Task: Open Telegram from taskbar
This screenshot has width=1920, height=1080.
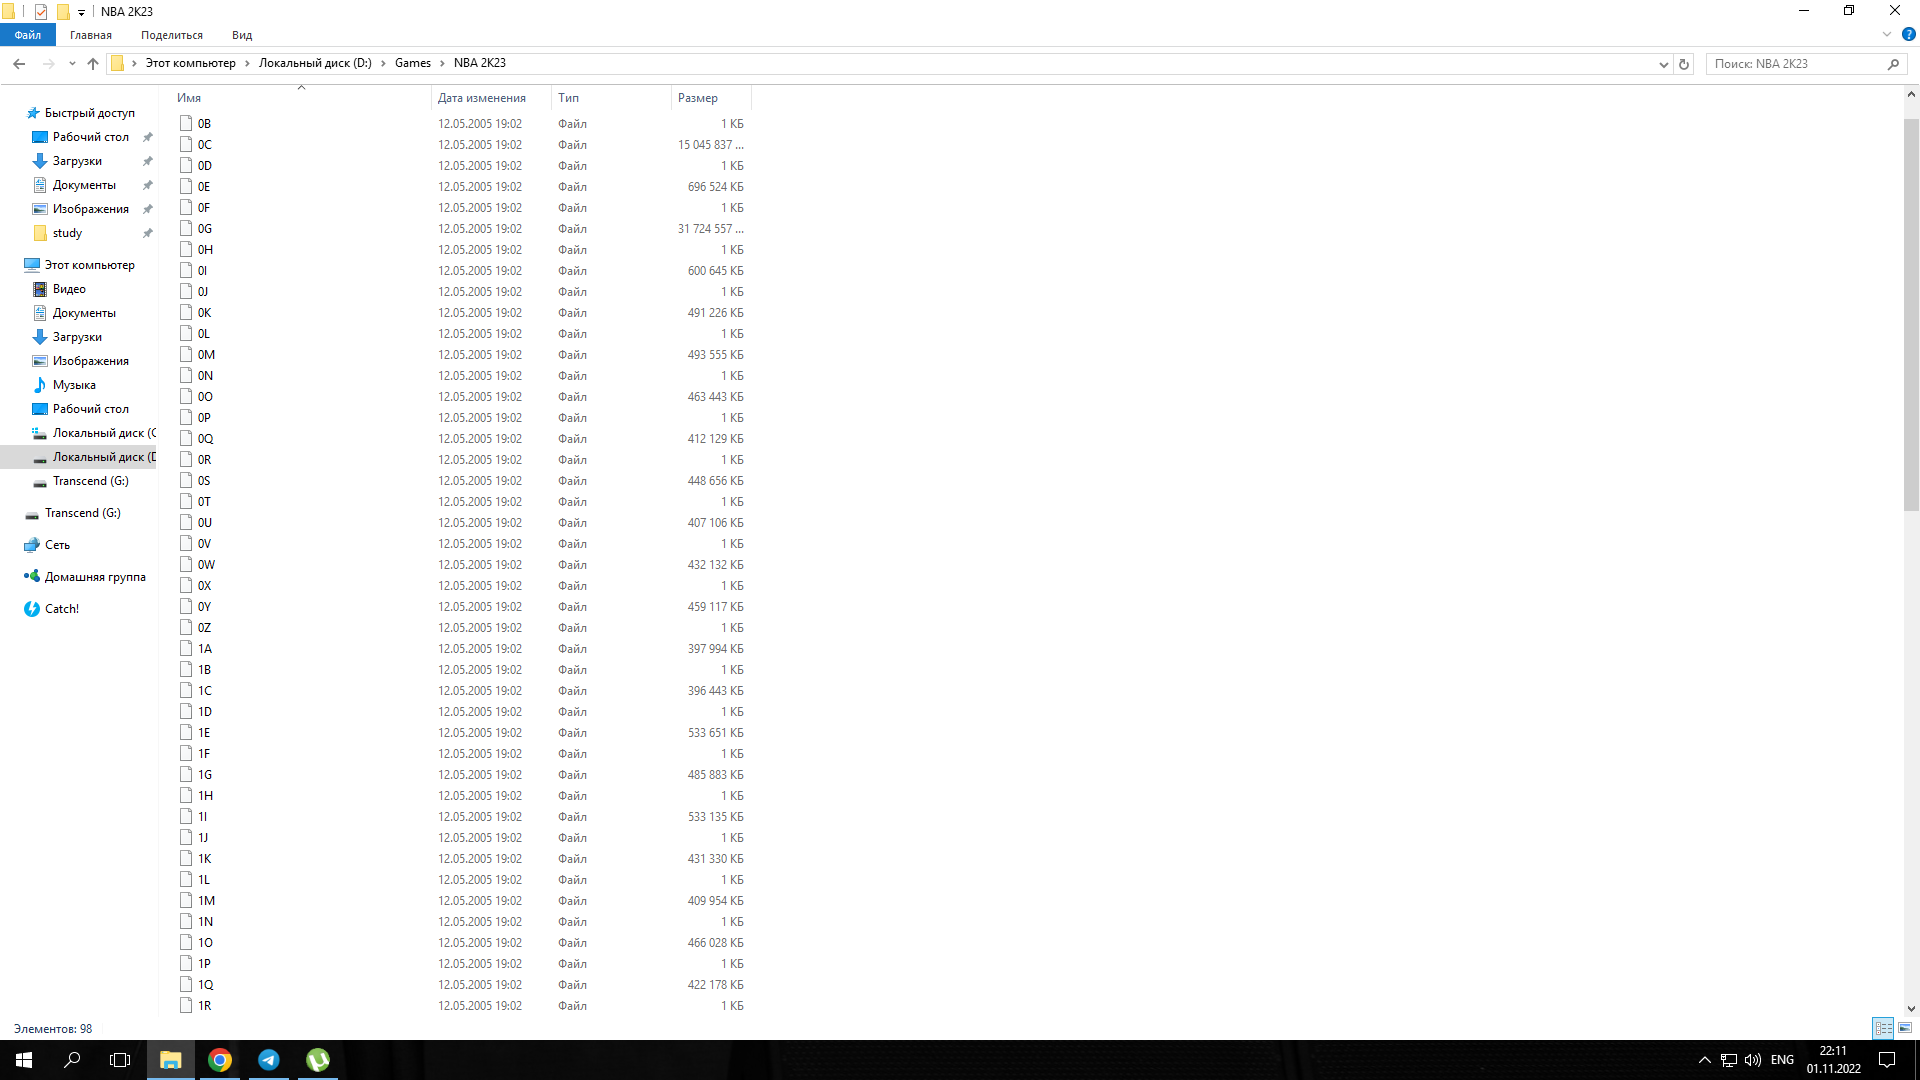Action: [x=269, y=1060]
